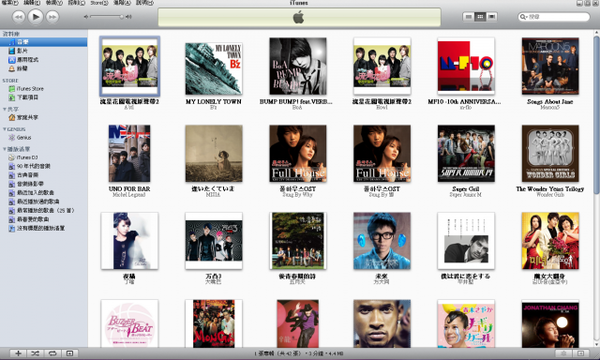600x360 pixels.
Task: Click the status bar album count text
Action: coord(298,354)
